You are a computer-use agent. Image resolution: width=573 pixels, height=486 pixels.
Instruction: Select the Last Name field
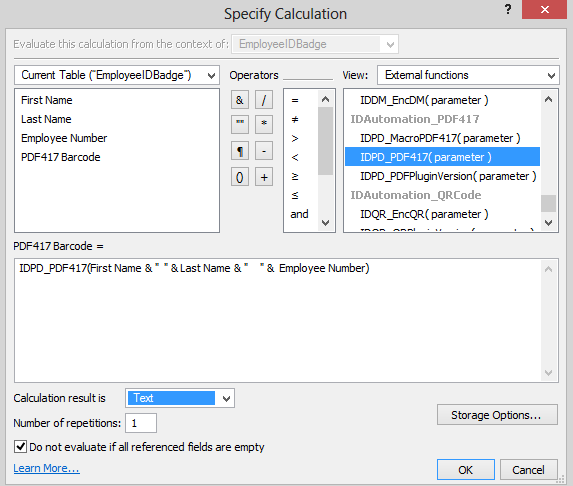point(46,119)
